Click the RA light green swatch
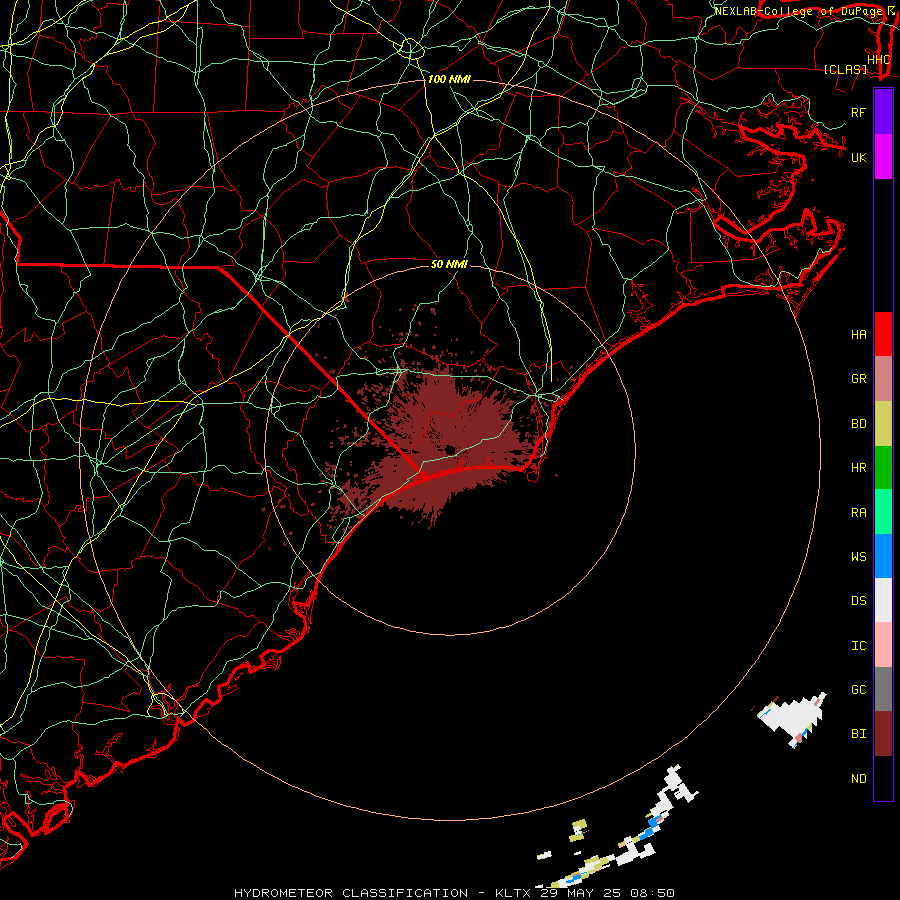Viewport: 900px width, 900px height. point(883,512)
